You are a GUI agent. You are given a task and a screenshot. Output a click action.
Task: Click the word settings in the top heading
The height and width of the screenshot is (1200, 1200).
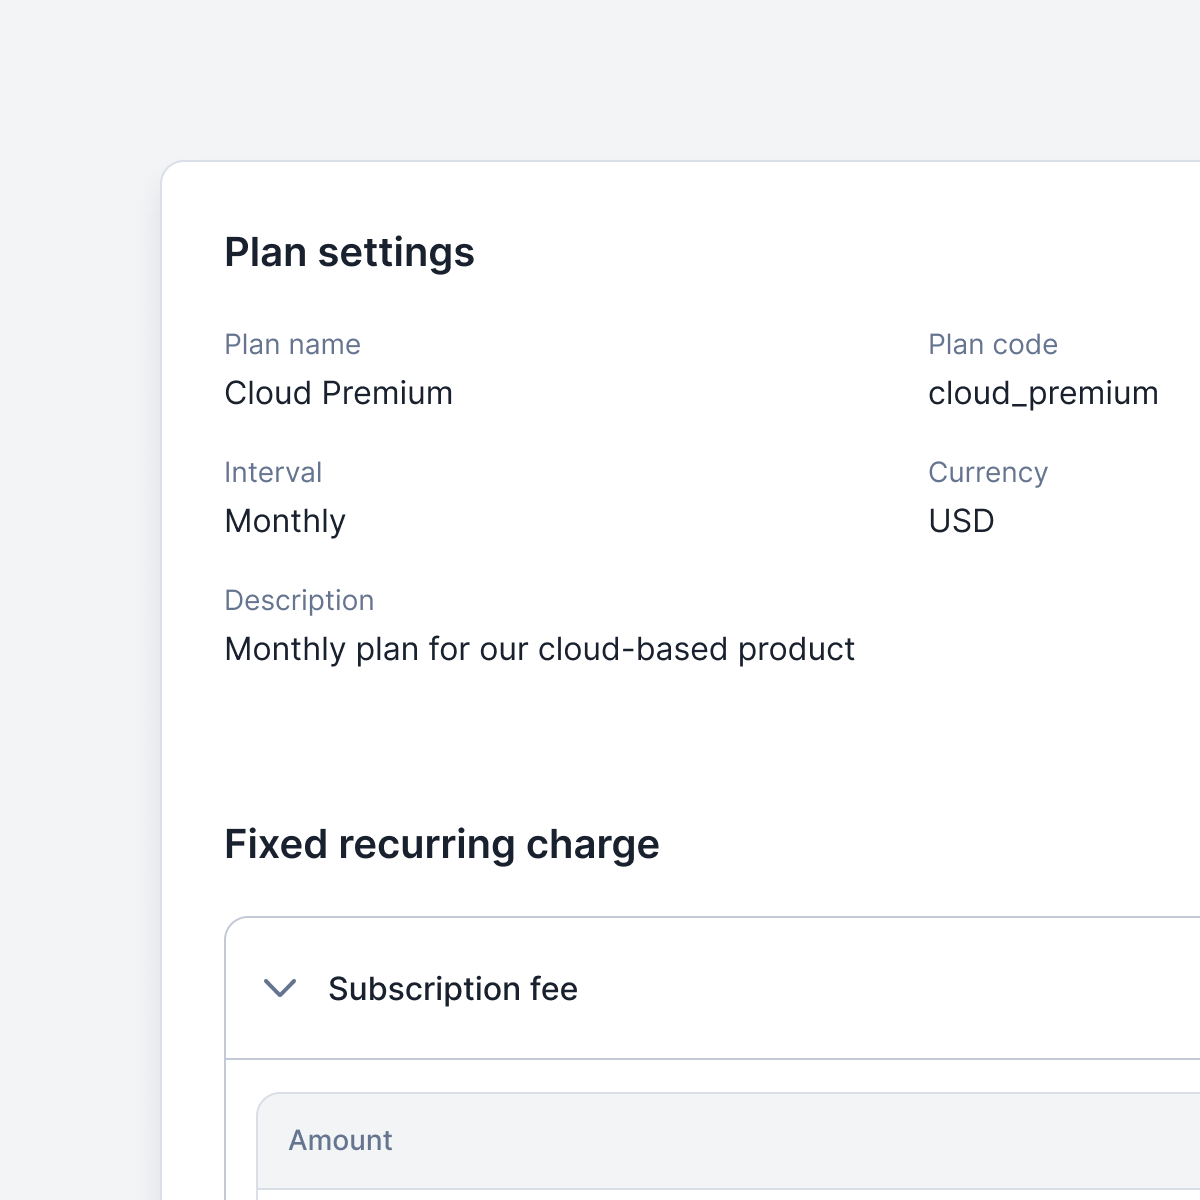coord(396,252)
